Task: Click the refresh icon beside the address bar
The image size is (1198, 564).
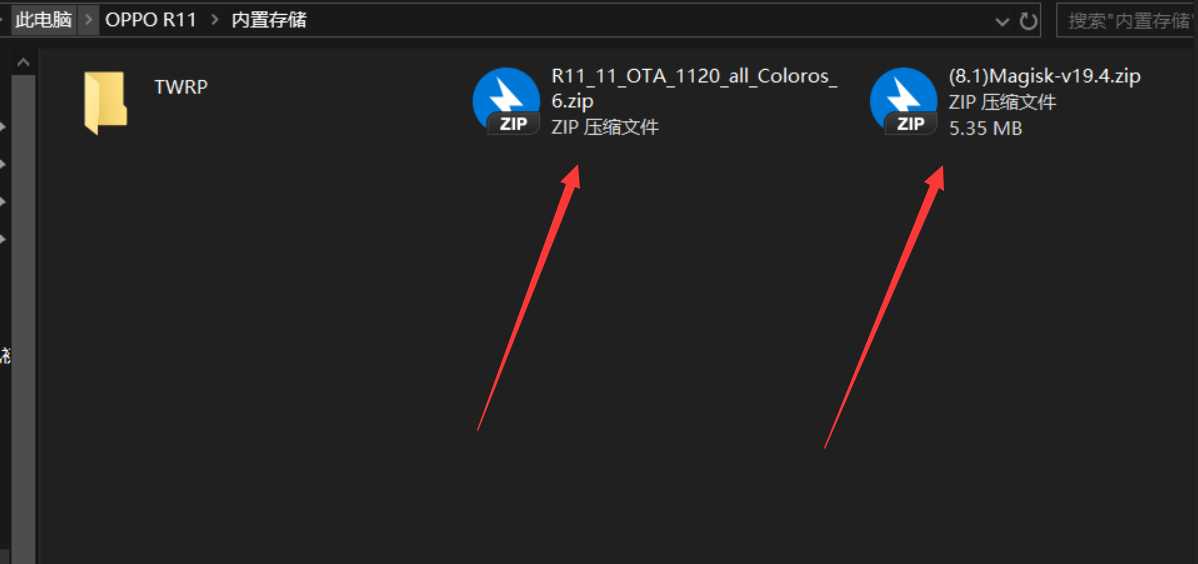Action: 1029,21
